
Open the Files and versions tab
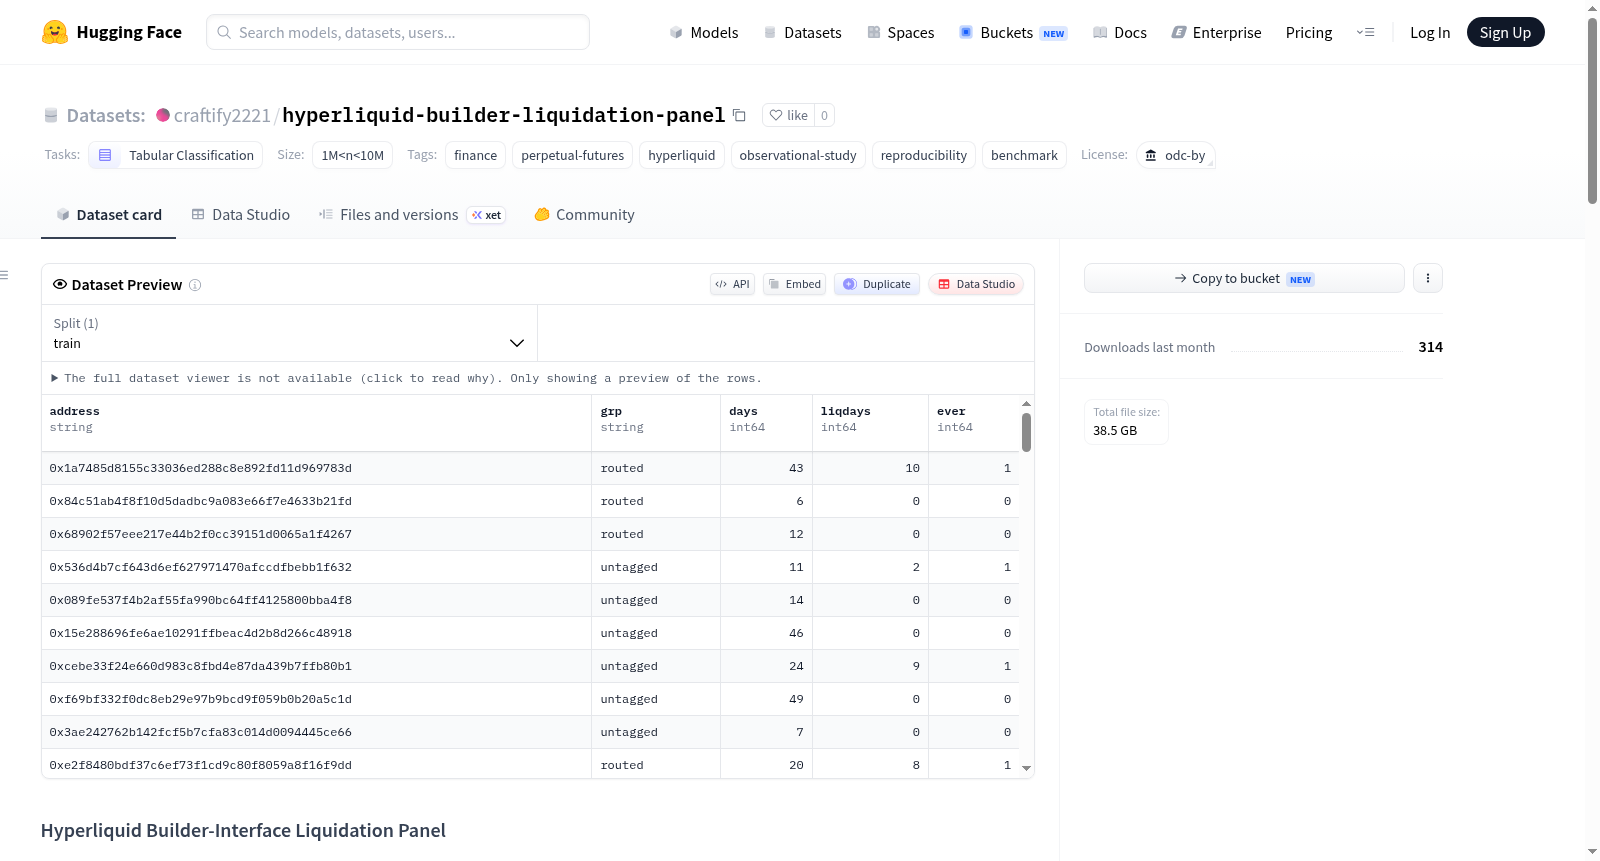pos(412,215)
